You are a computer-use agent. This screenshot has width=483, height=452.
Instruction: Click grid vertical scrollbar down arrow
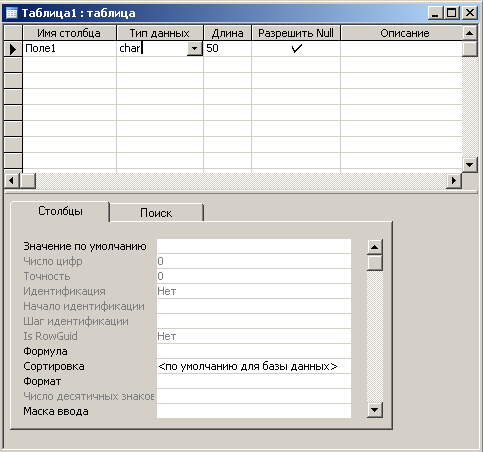pyautogui.click(x=469, y=165)
